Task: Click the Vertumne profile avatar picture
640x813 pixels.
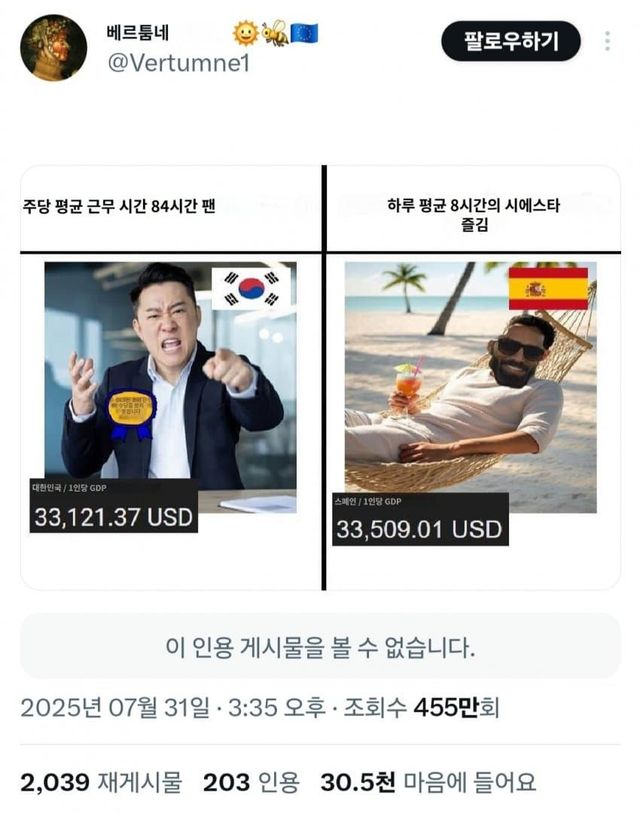Action: (53, 48)
